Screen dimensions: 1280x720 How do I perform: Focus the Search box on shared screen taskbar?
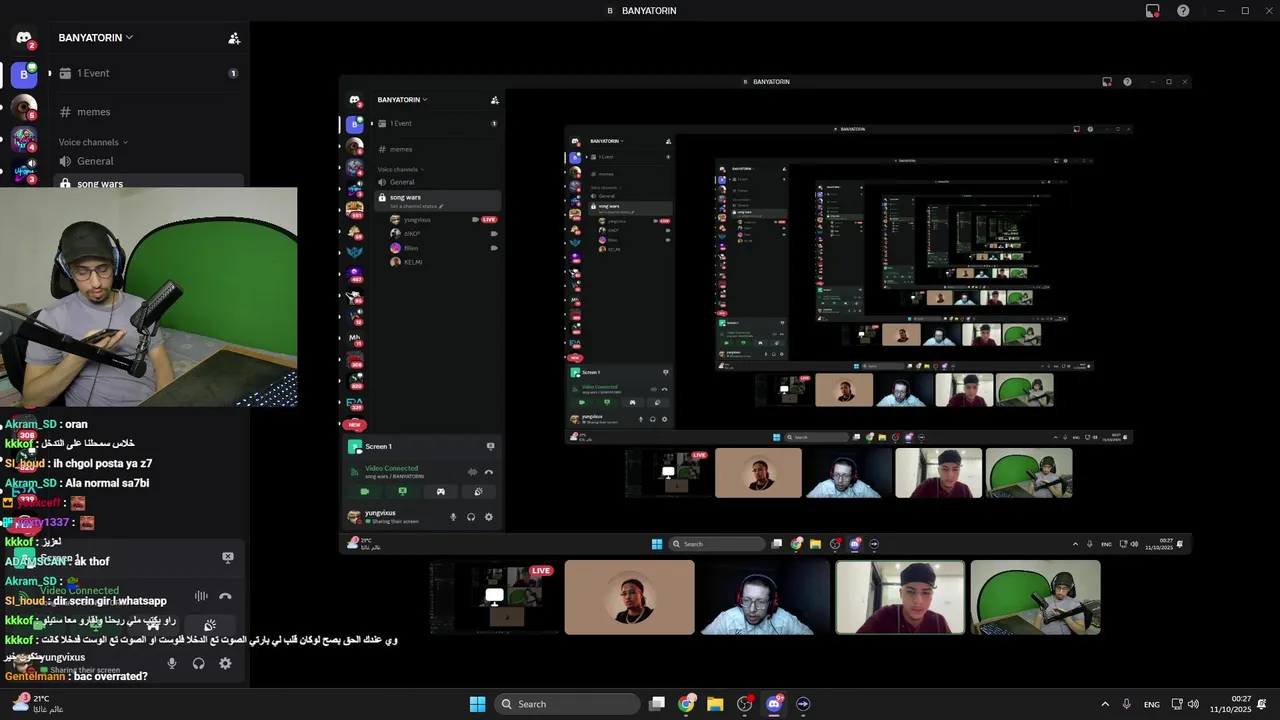(717, 544)
